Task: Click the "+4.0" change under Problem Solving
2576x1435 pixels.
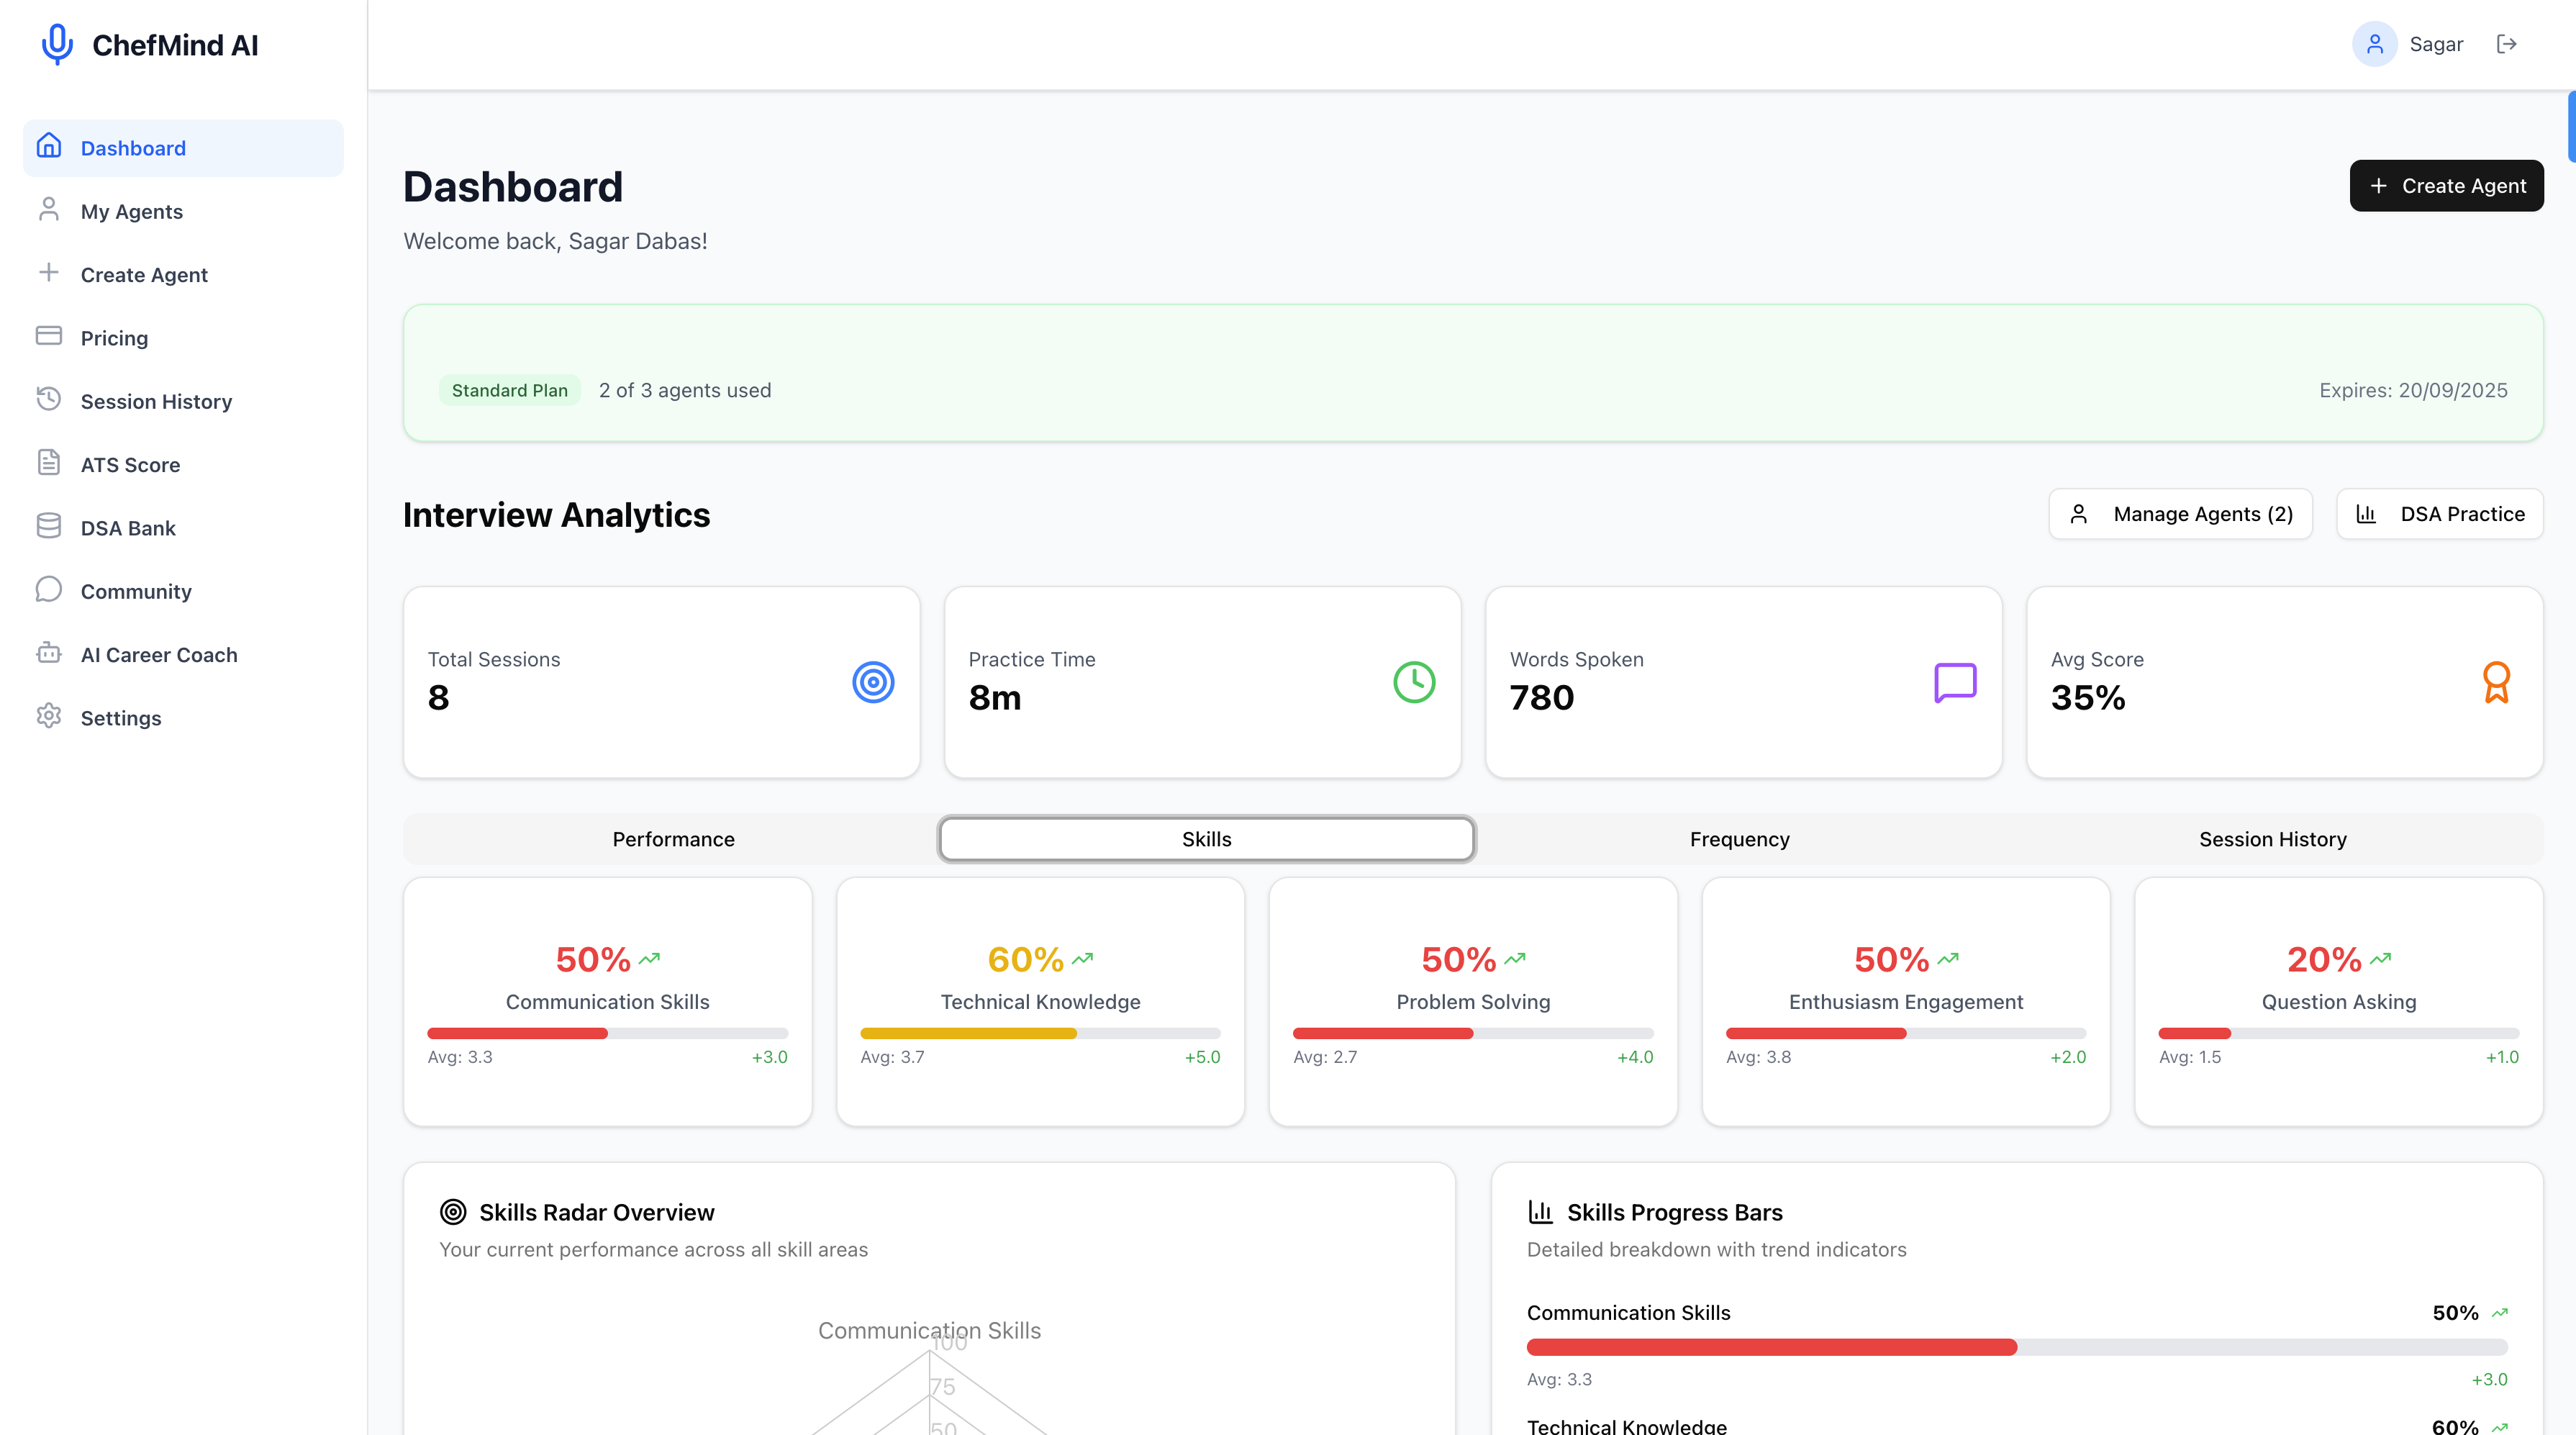Action: (1635, 1057)
